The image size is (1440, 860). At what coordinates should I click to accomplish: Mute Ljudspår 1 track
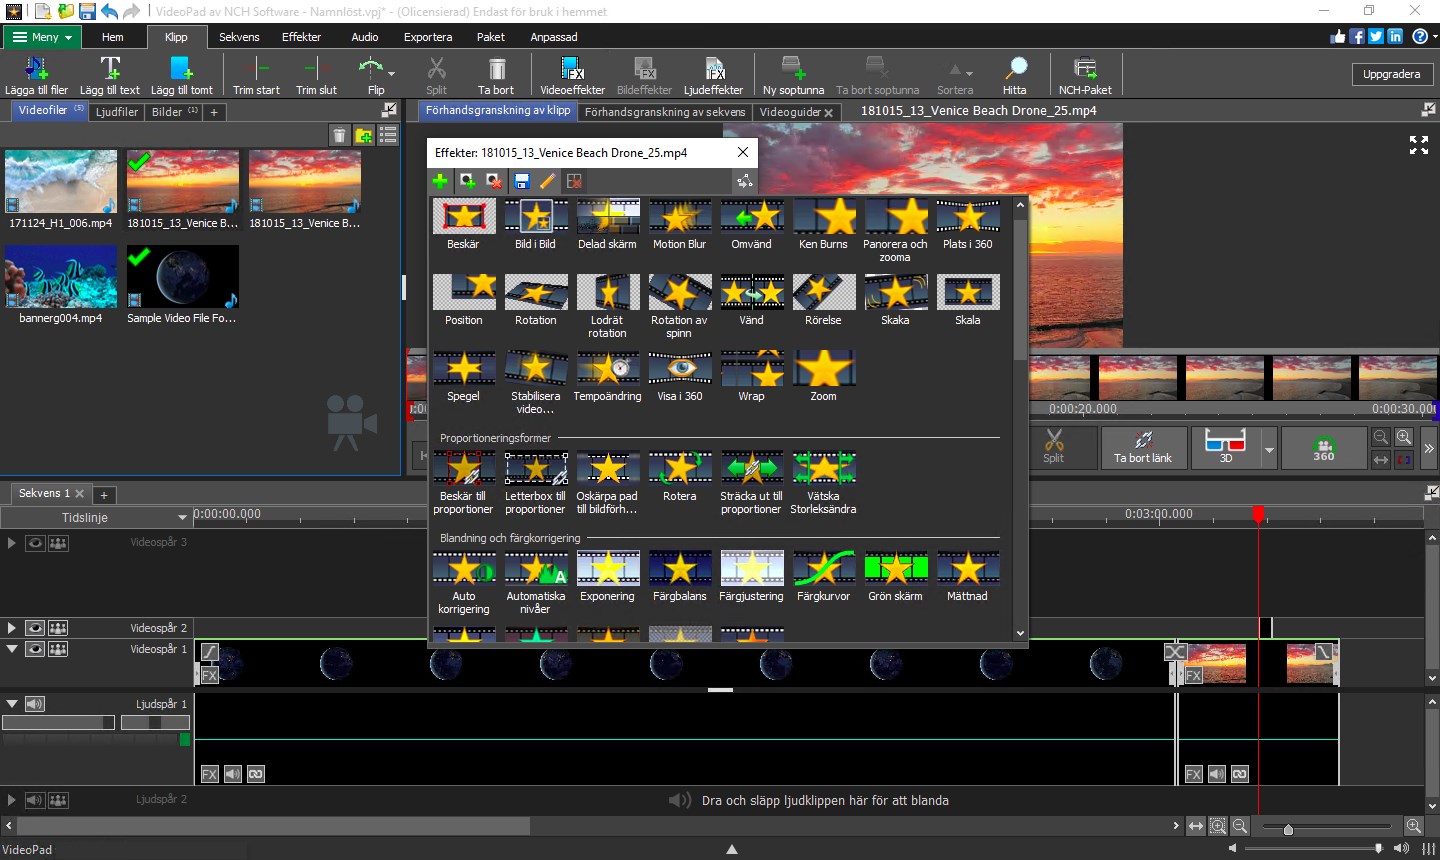pos(35,704)
